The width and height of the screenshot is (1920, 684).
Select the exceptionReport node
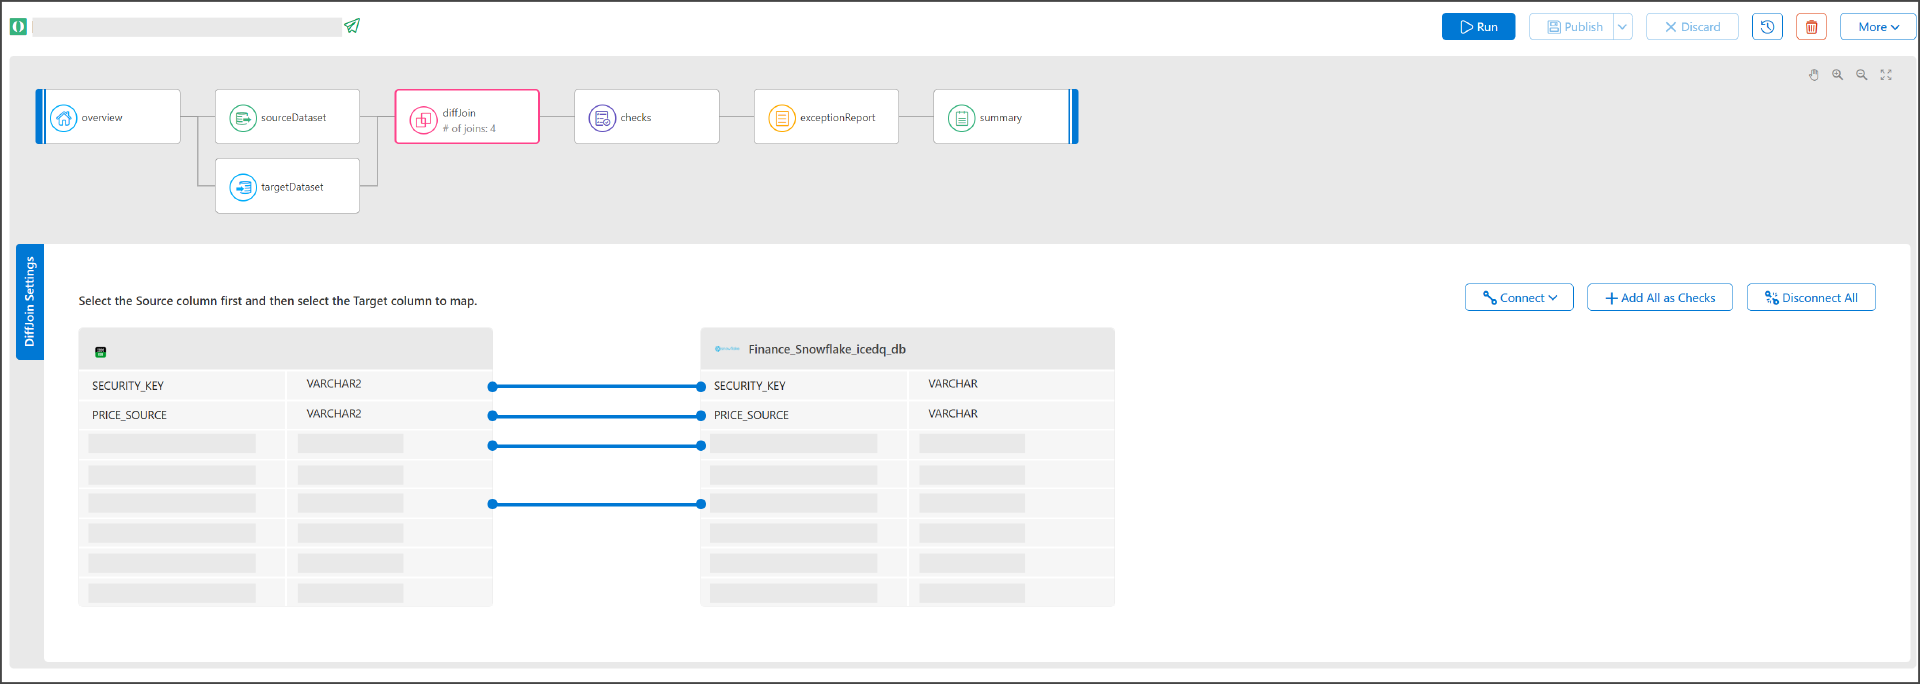point(826,117)
